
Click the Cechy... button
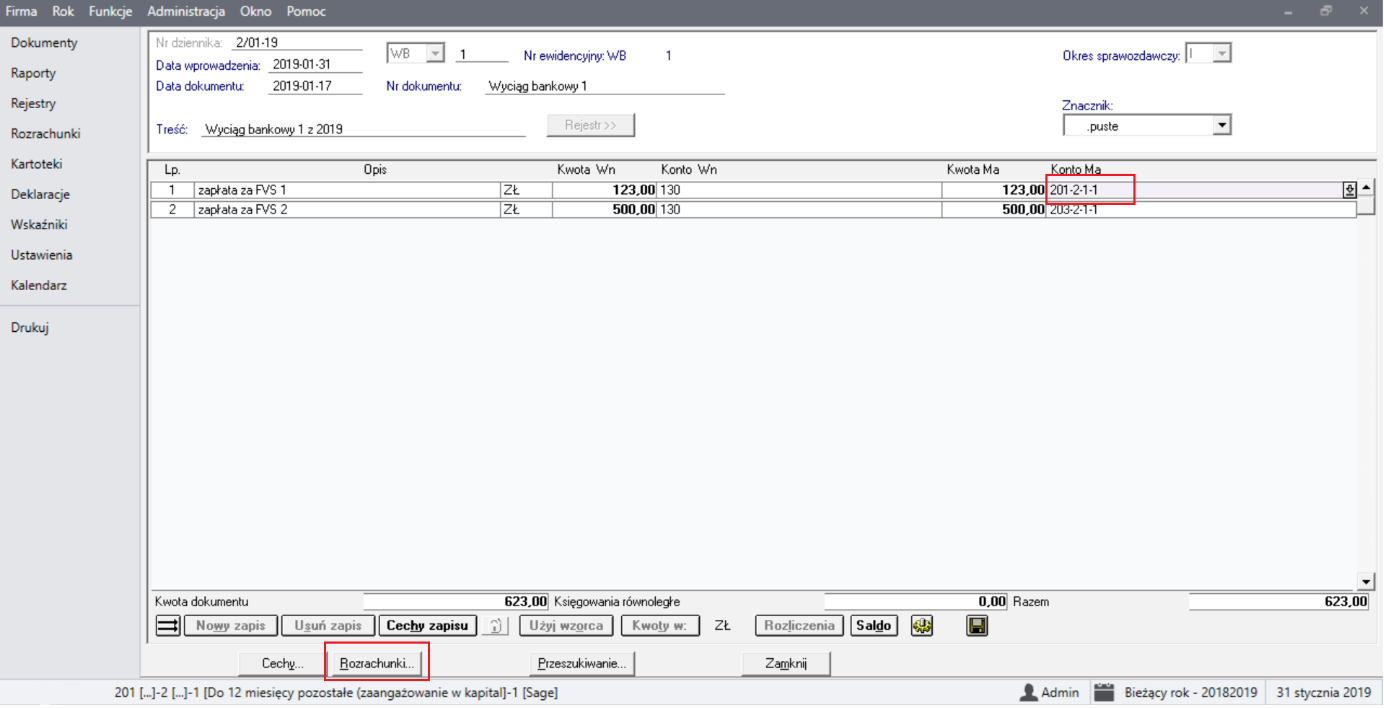(x=283, y=663)
